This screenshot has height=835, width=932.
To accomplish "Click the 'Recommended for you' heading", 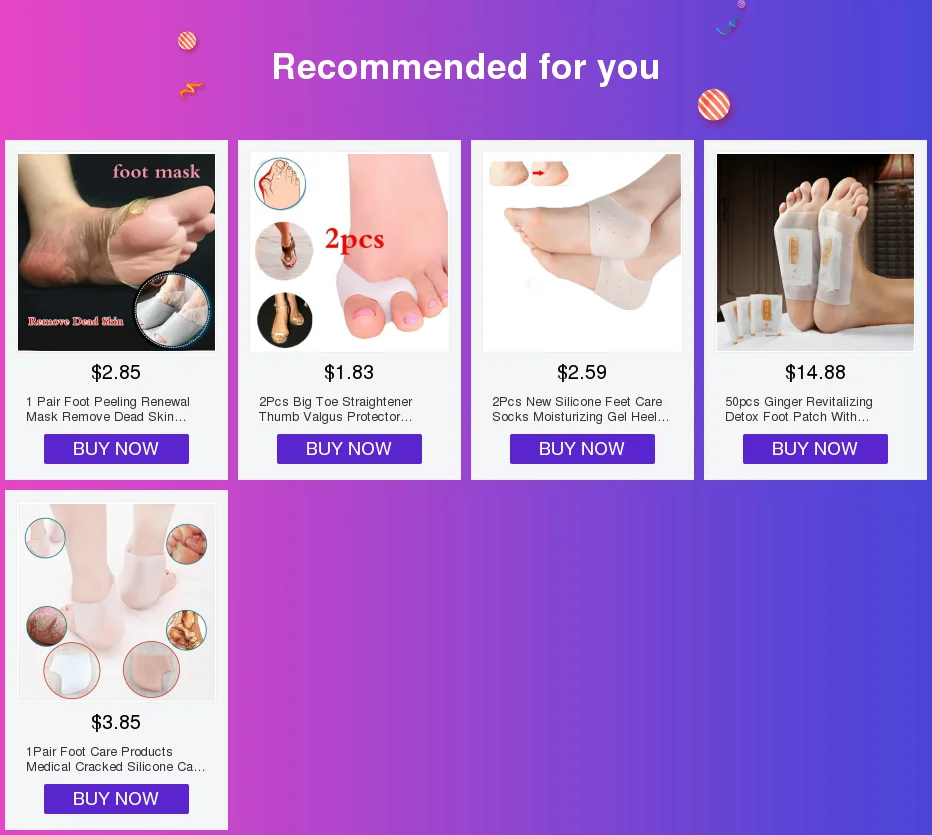I will (466, 67).
